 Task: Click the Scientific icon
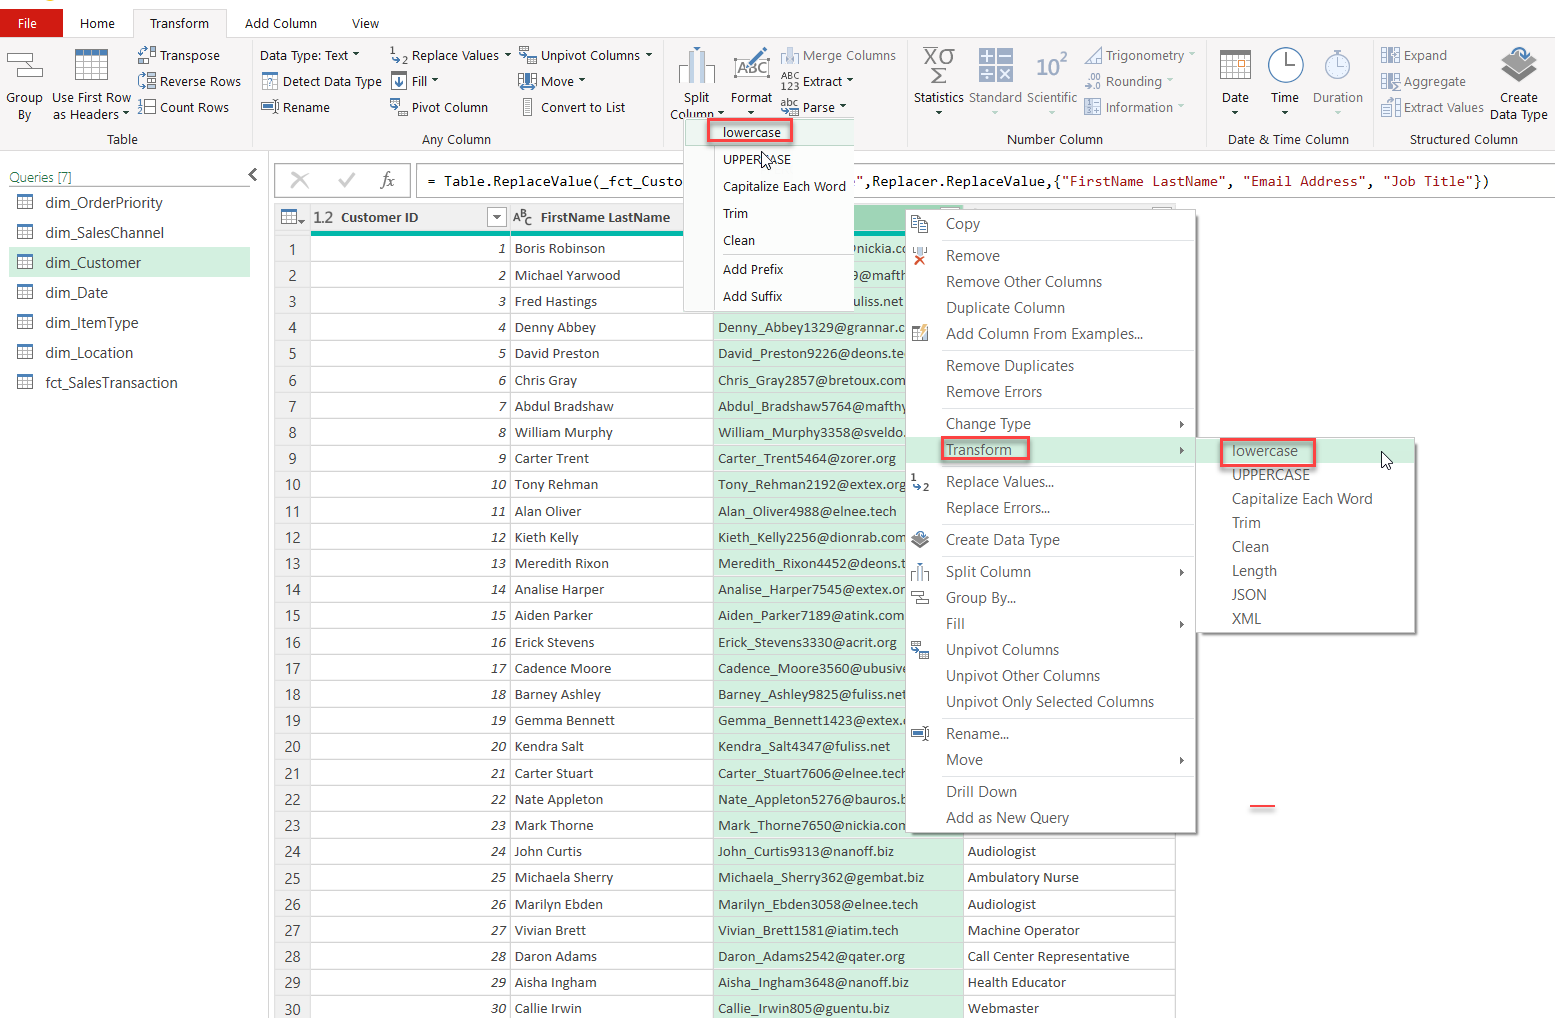[x=1051, y=66]
